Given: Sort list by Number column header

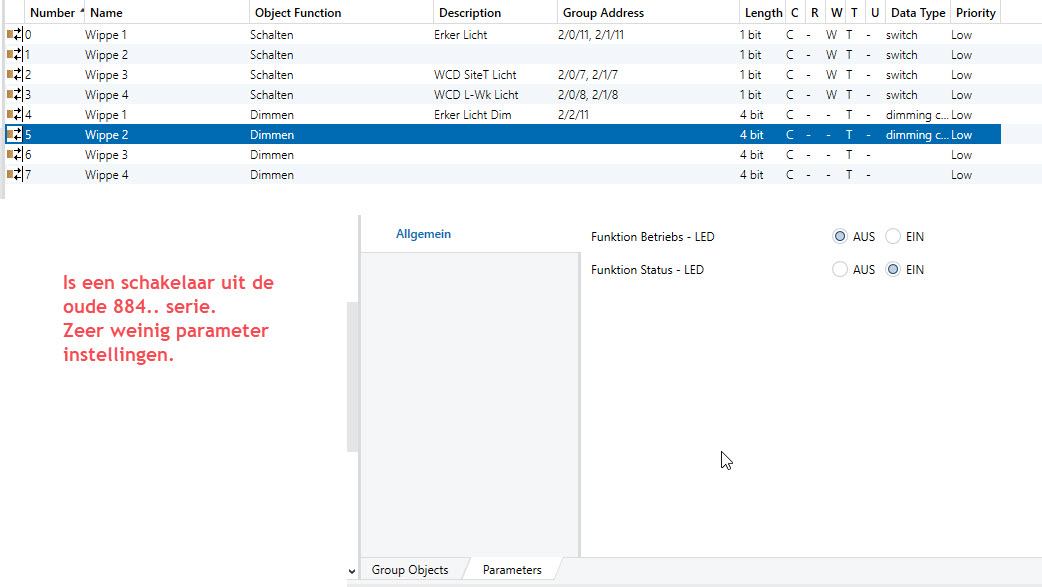Looking at the screenshot, I should point(52,13).
